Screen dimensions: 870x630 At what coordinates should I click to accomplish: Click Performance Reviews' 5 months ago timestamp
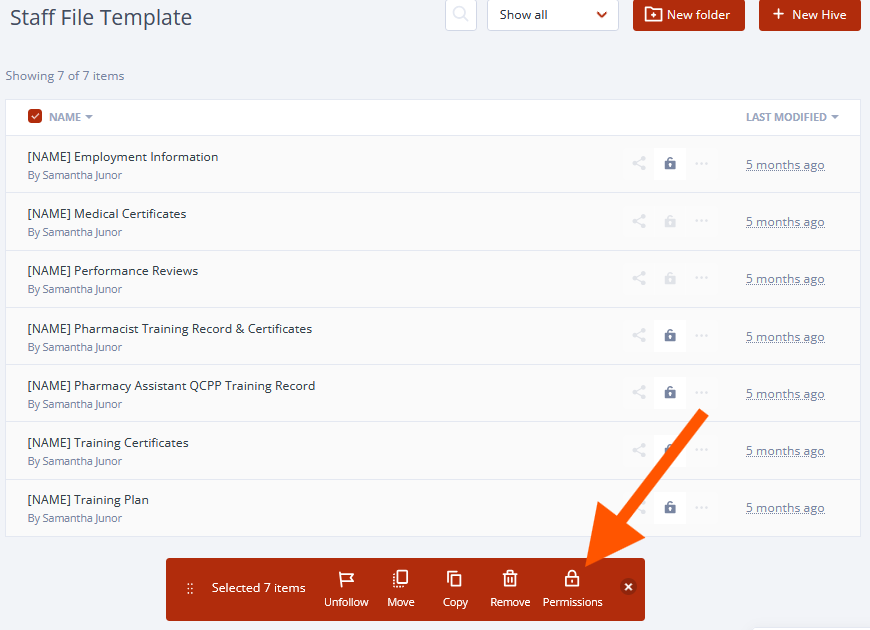[x=785, y=279]
